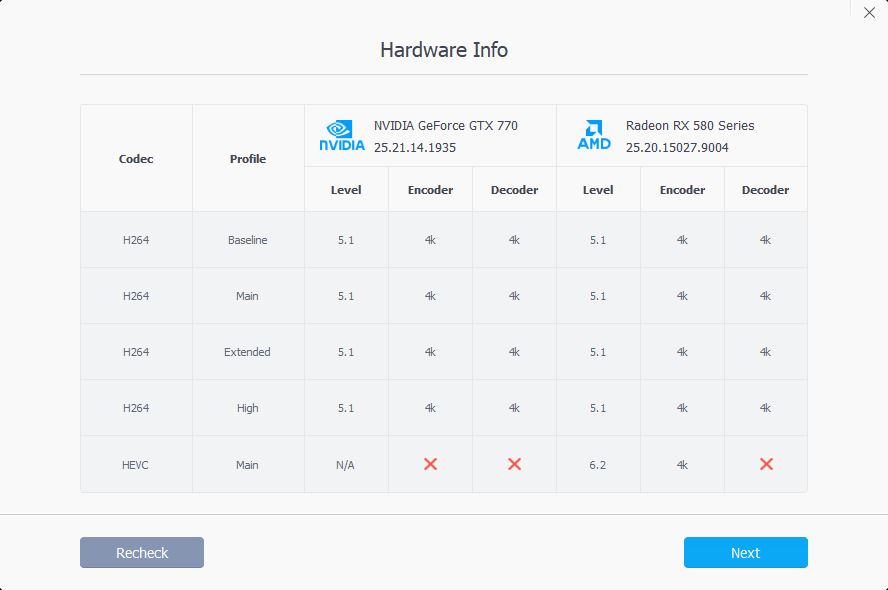The width and height of the screenshot is (888, 590).
Task: Click the 6.2 level cell for HEVC
Action: click(x=597, y=465)
